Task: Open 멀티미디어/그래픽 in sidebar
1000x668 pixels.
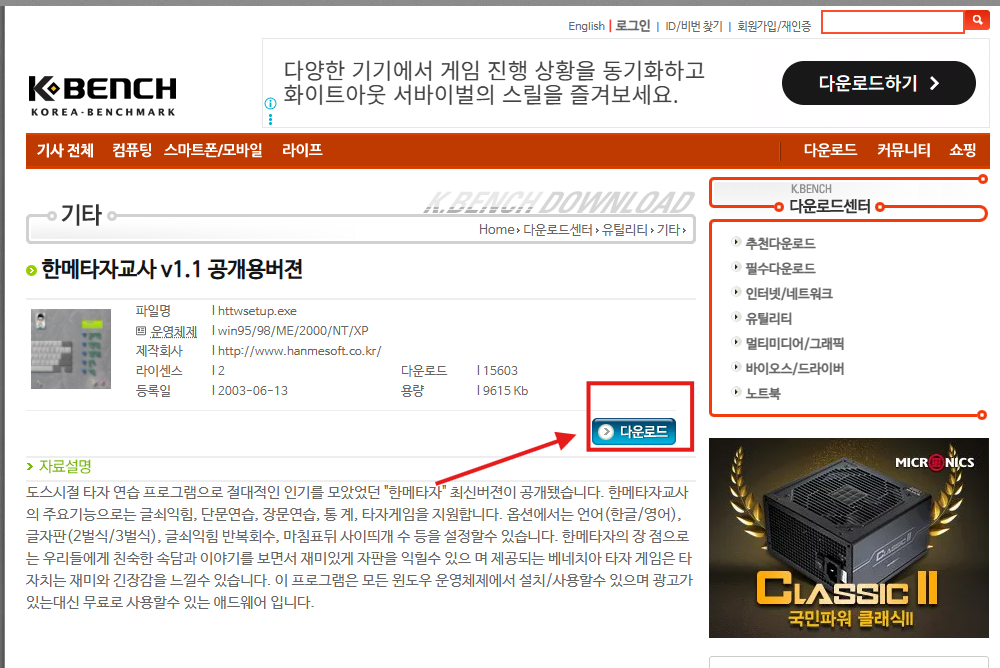Action: coord(795,343)
